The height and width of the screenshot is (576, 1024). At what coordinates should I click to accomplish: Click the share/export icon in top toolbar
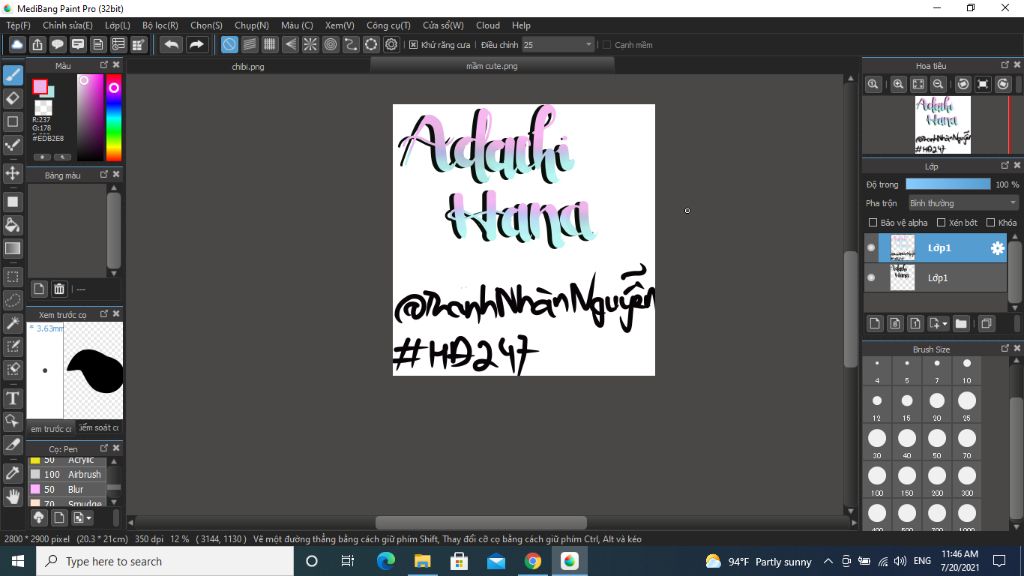tap(37, 44)
